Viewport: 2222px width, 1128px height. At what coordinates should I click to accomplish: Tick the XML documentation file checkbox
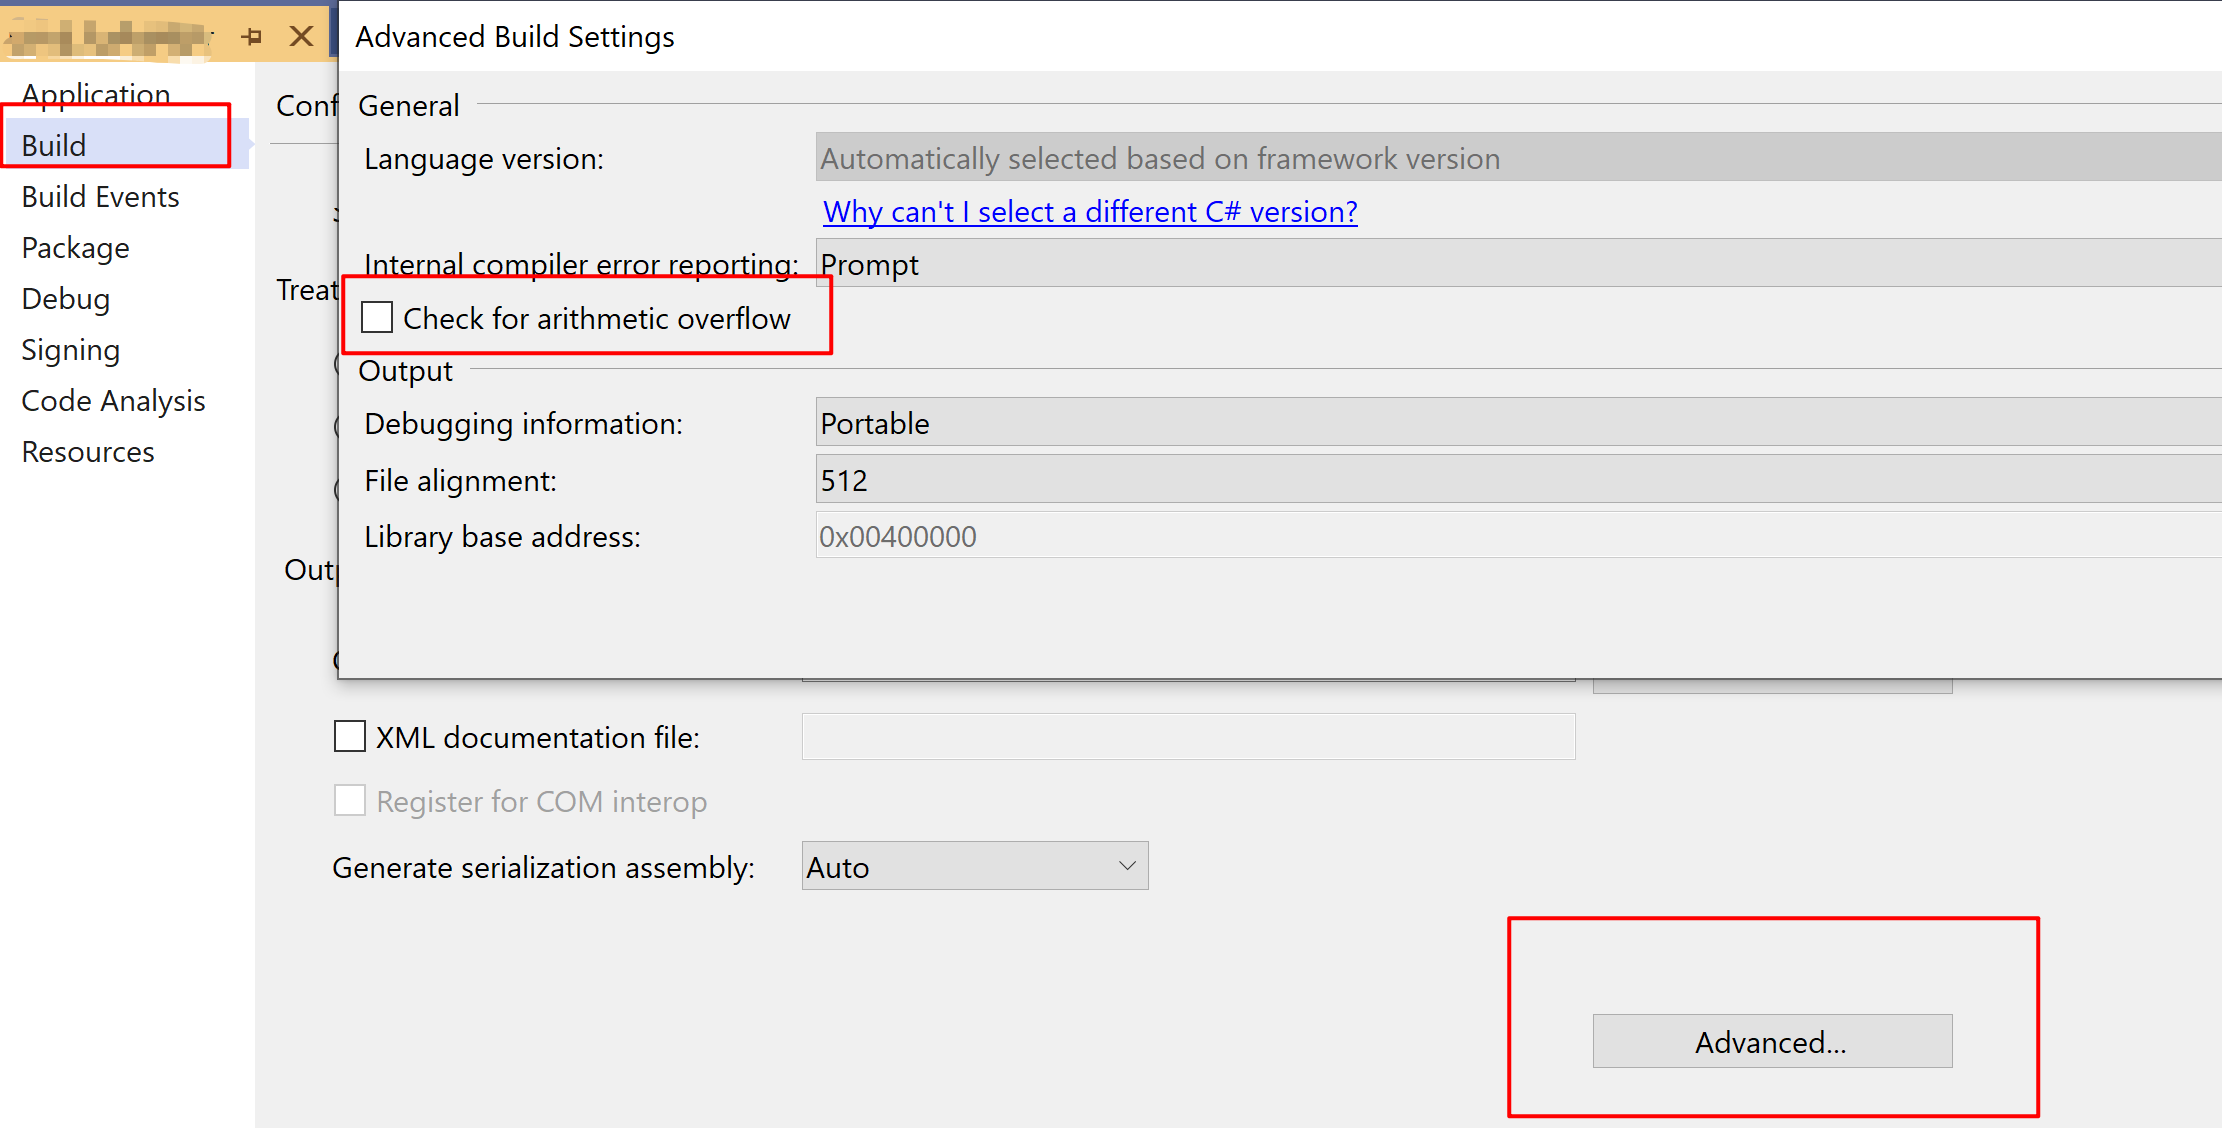pos(350,737)
